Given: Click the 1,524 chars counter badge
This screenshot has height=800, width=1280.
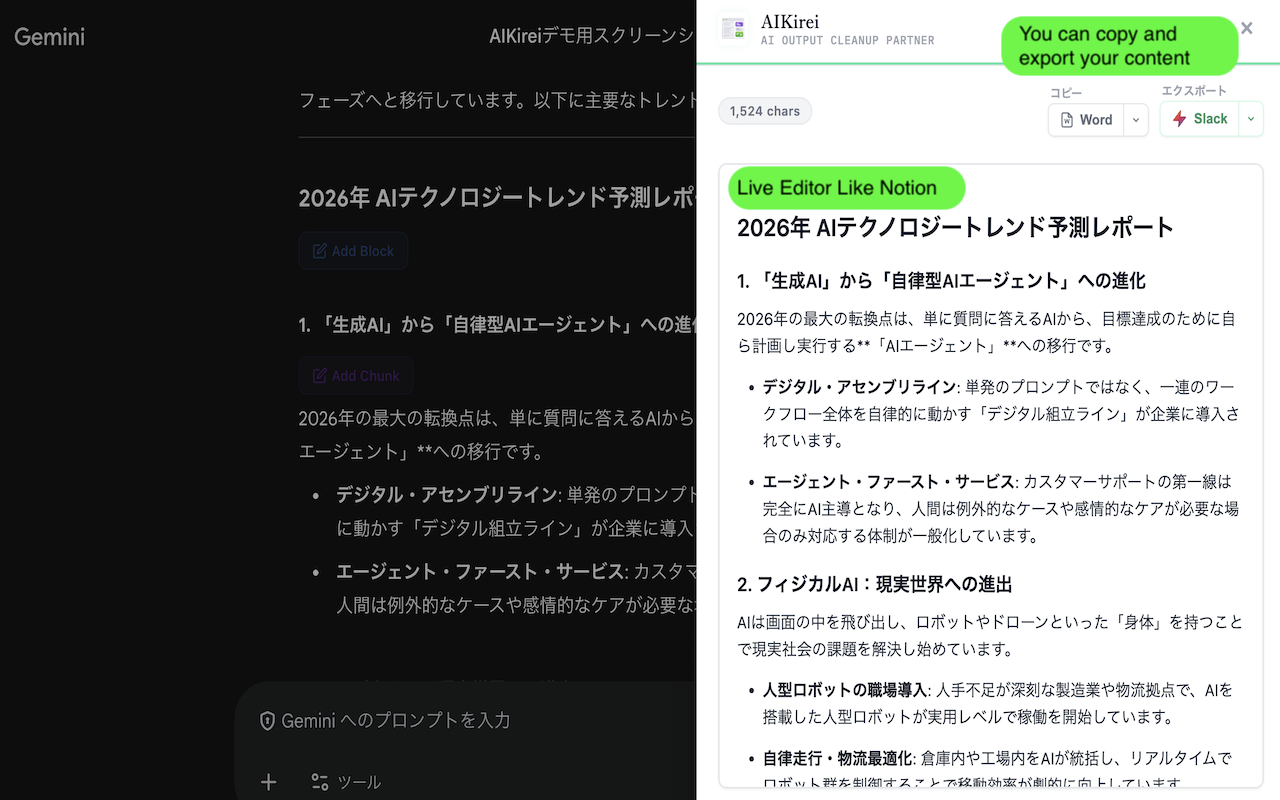Looking at the screenshot, I should click(x=765, y=111).
